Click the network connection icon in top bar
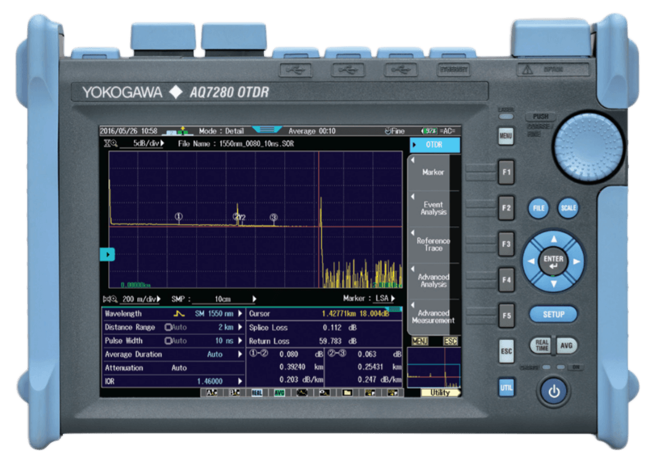Image resolution: width=650 pixels, height=468 pixels. [x=177, y=131]
